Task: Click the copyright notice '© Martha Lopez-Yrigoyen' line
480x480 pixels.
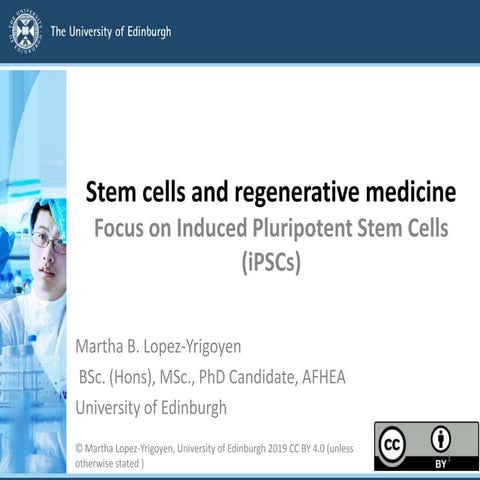Action: pos(214,449)
